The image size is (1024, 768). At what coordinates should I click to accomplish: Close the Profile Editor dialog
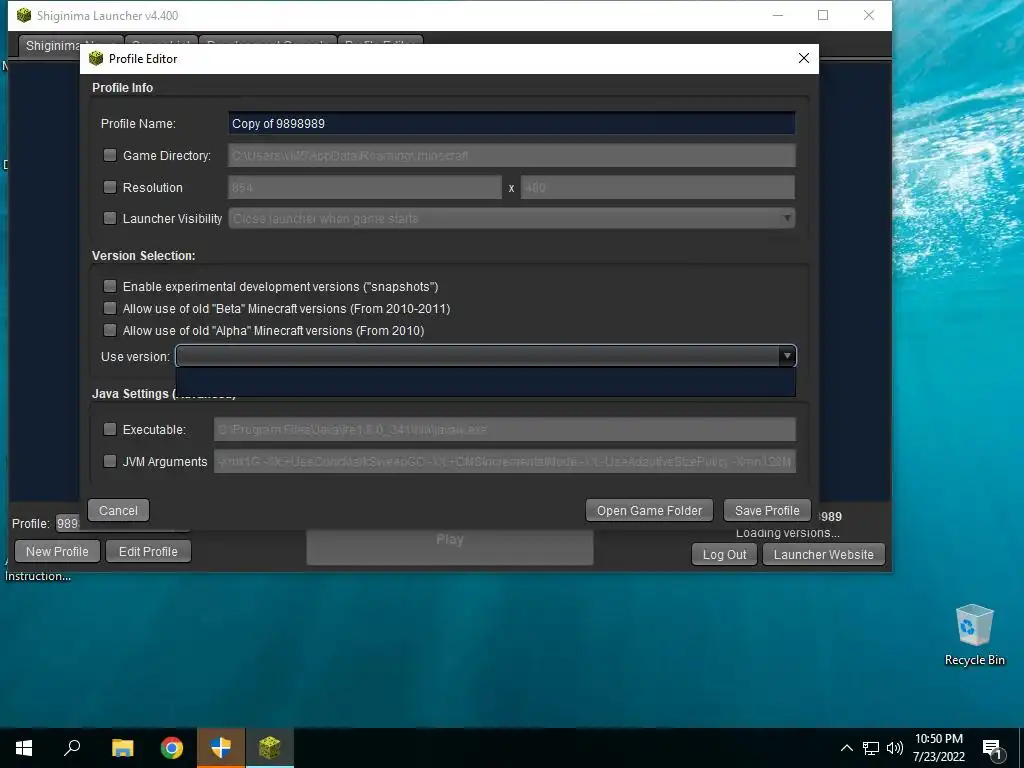click(804, 58)
